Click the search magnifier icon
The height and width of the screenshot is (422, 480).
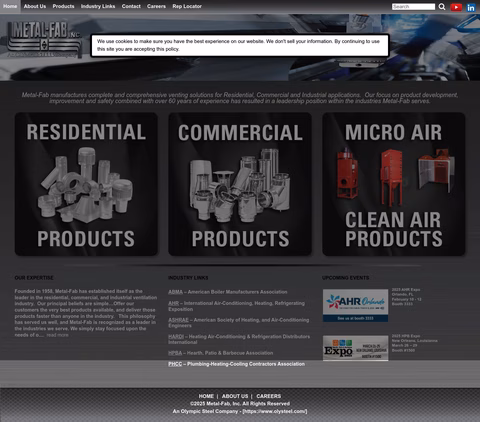442,7
